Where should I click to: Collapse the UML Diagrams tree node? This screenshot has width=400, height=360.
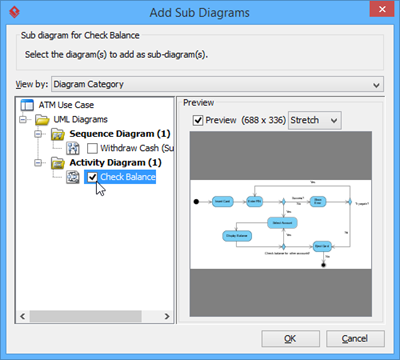(23, 119)
